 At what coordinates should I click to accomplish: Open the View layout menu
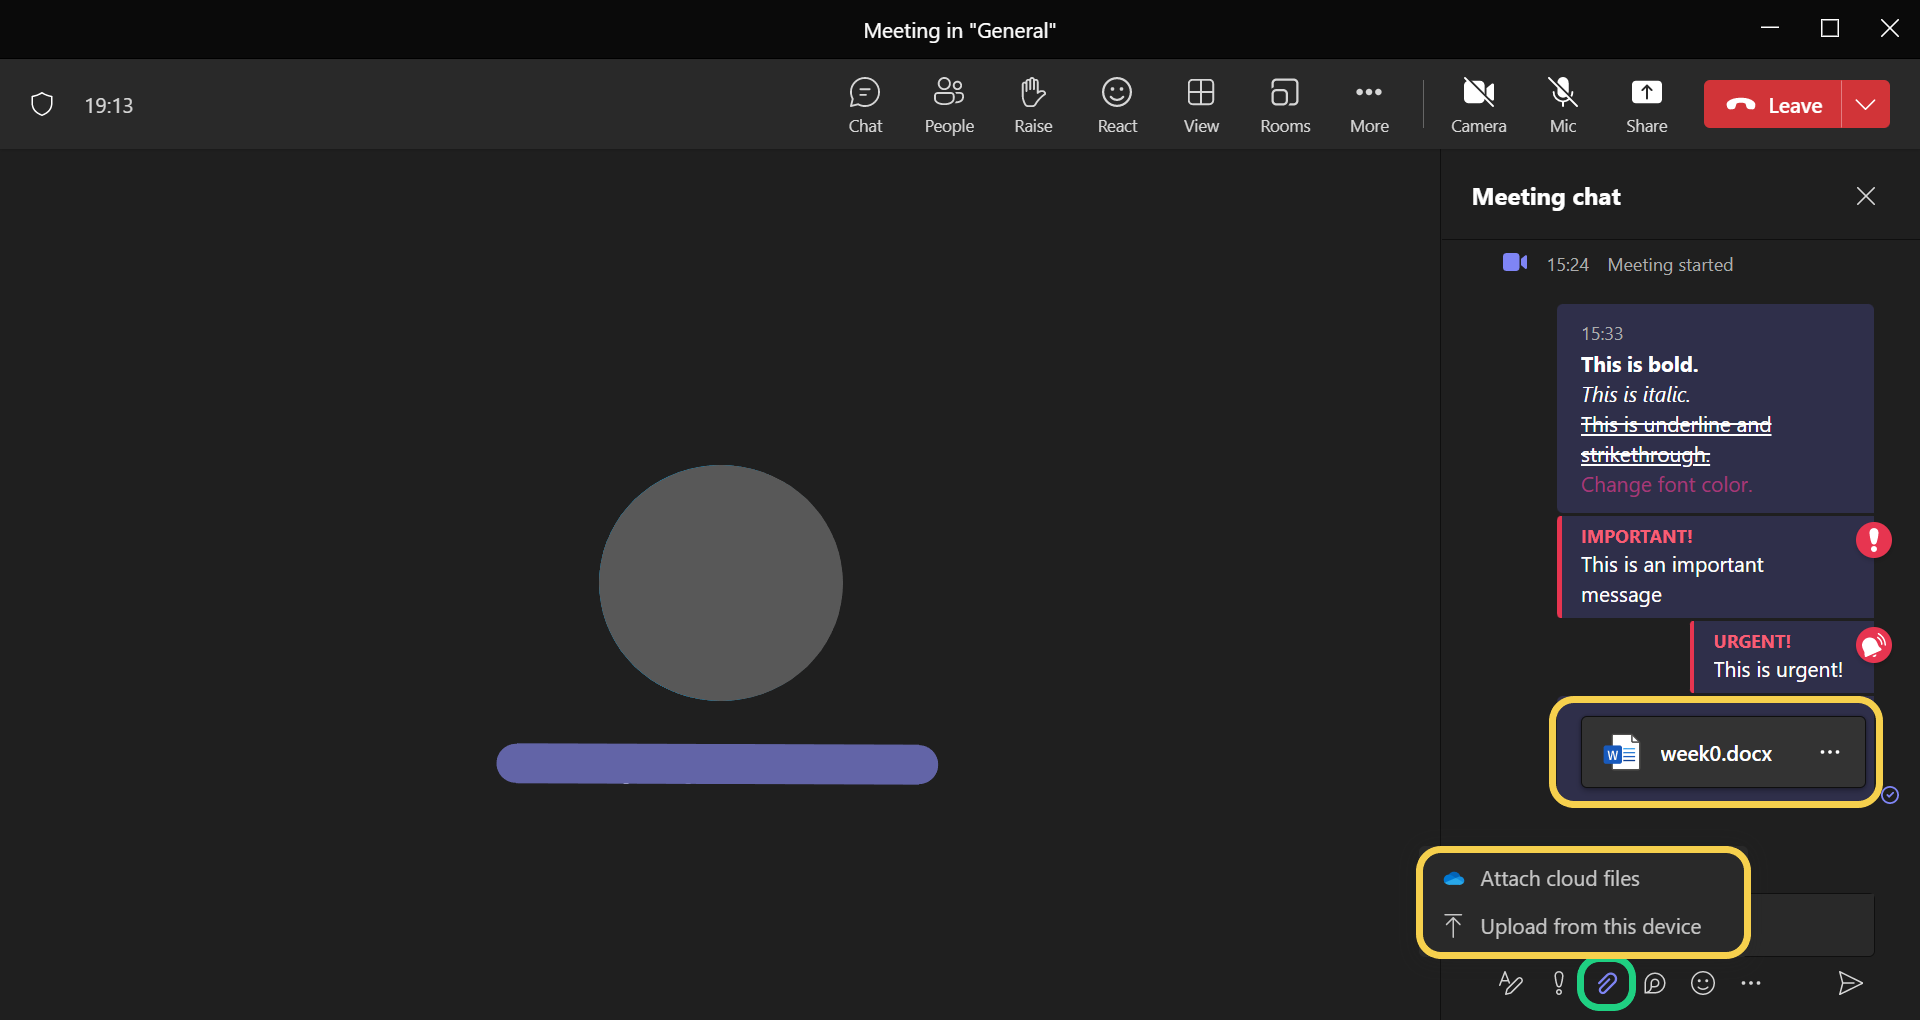(x=1200, y=104)
